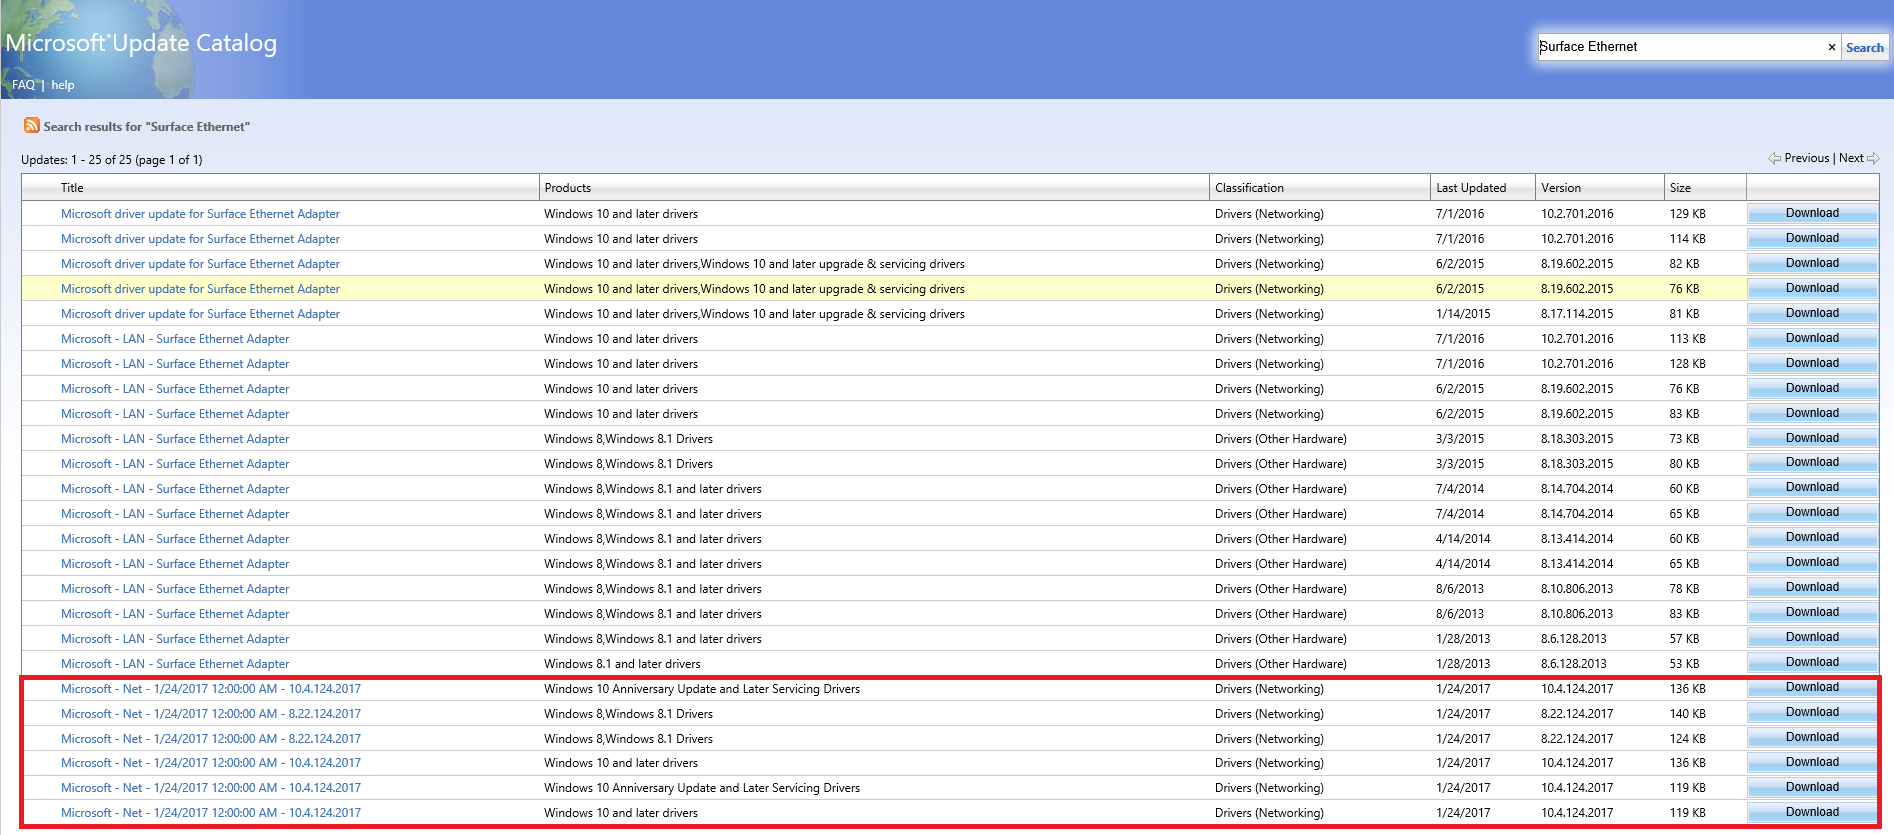Open the title link of the 129 KB update
This screenshot has width=1894, height=835.
point(200,214)
